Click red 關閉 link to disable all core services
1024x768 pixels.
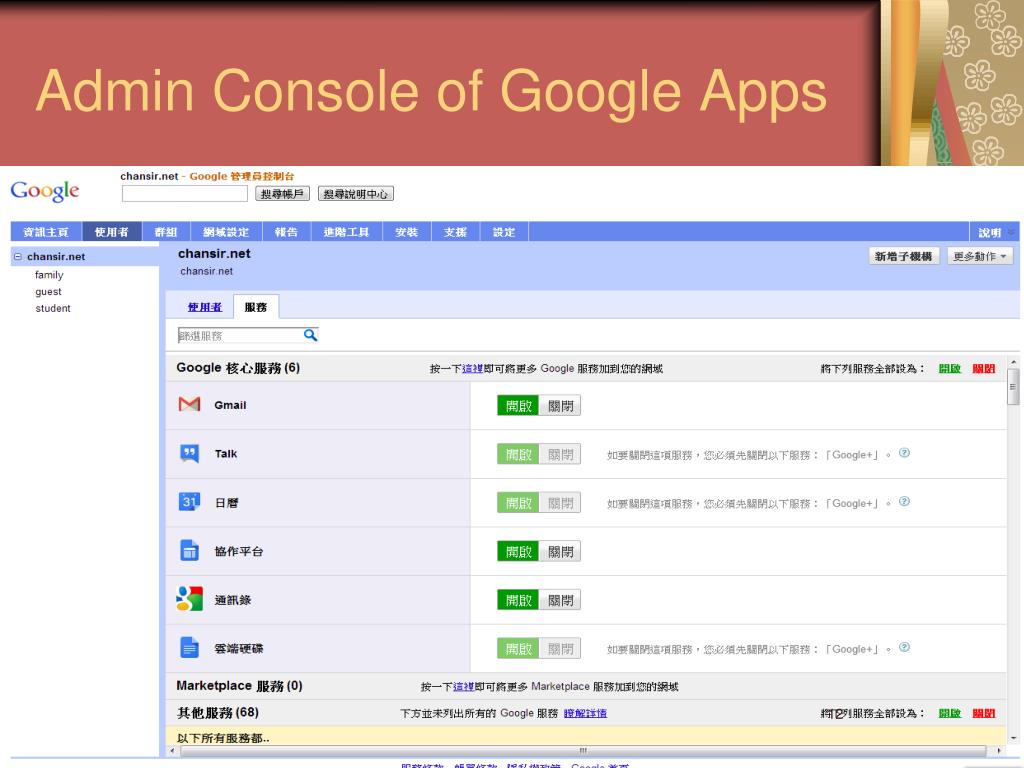point(984,368)
